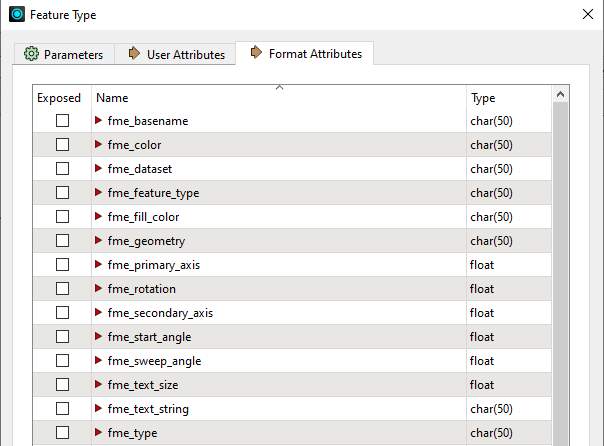Click the Exposed column header
The width and height of the screenshot is (604, 446).
click(59, 98)
